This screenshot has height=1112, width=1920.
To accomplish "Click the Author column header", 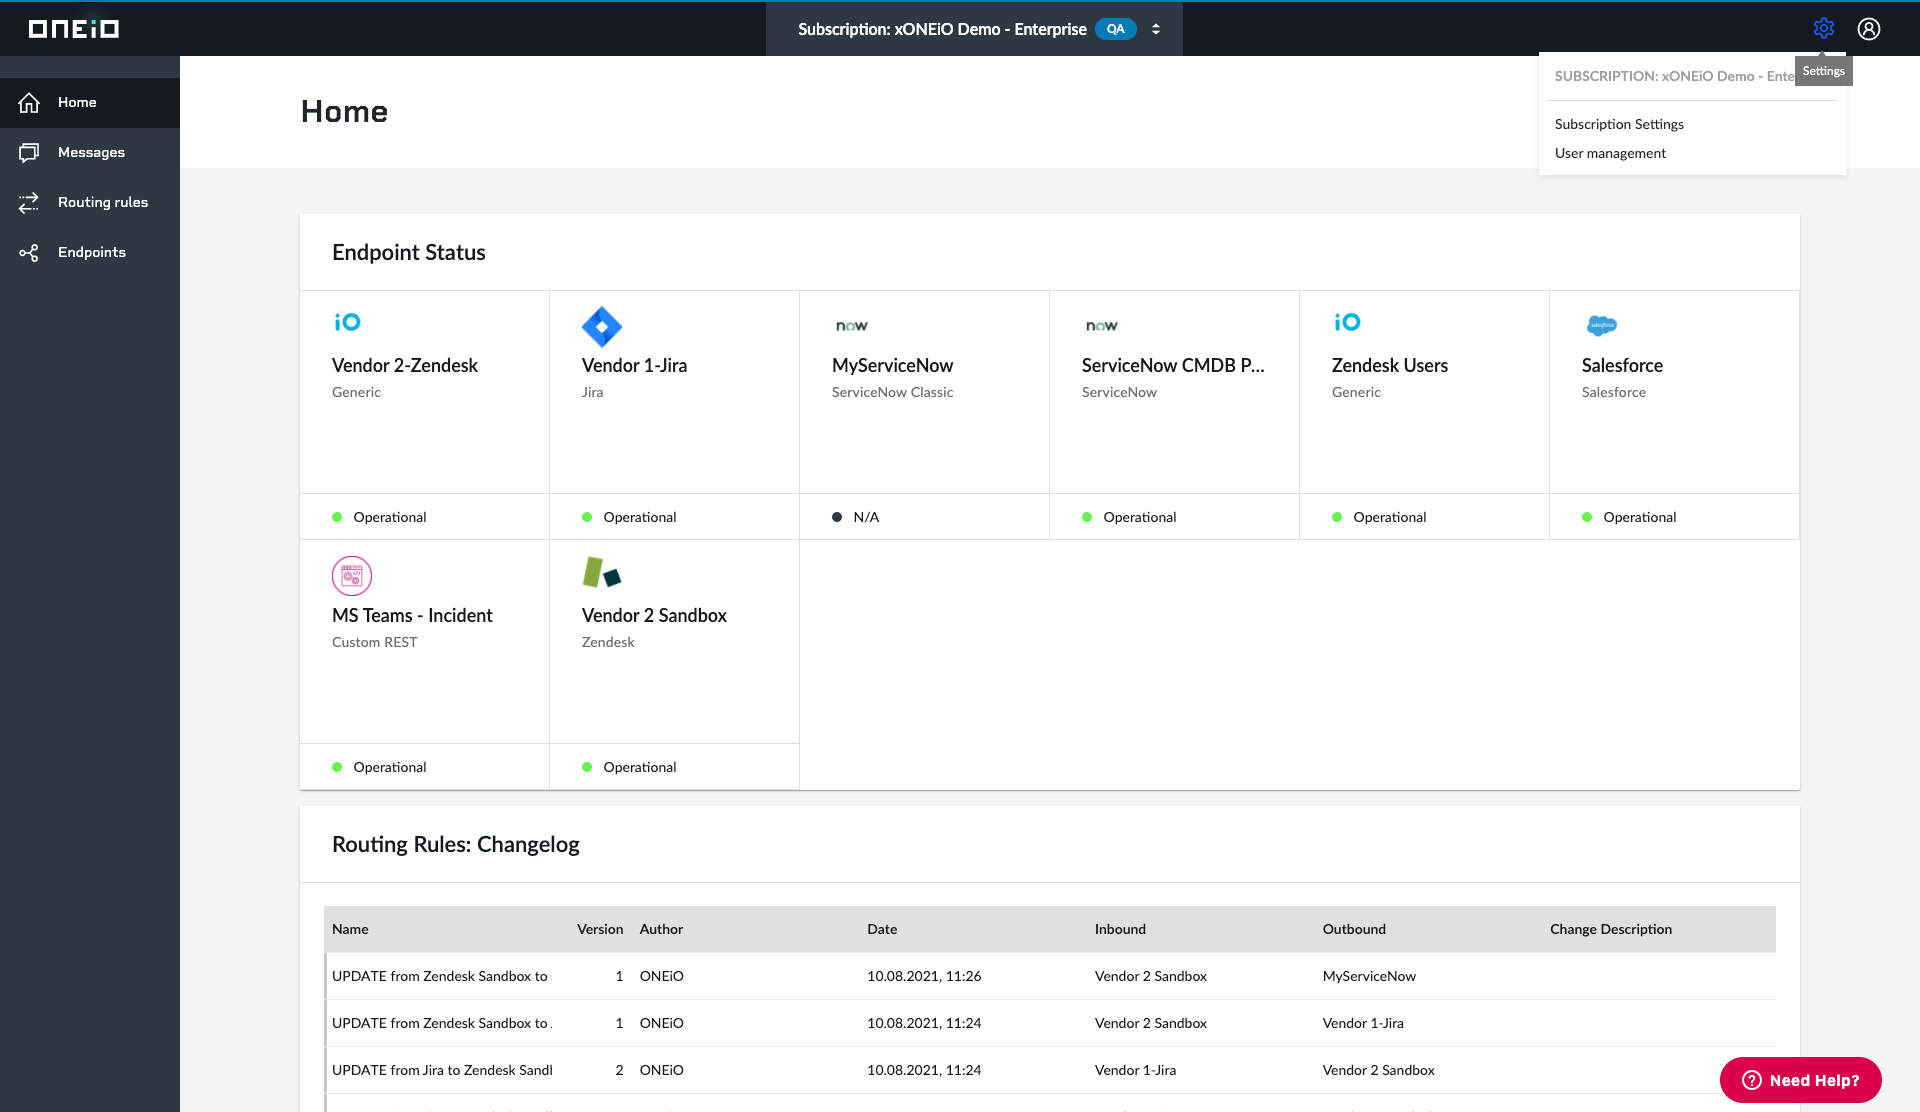I will (661, 929).
